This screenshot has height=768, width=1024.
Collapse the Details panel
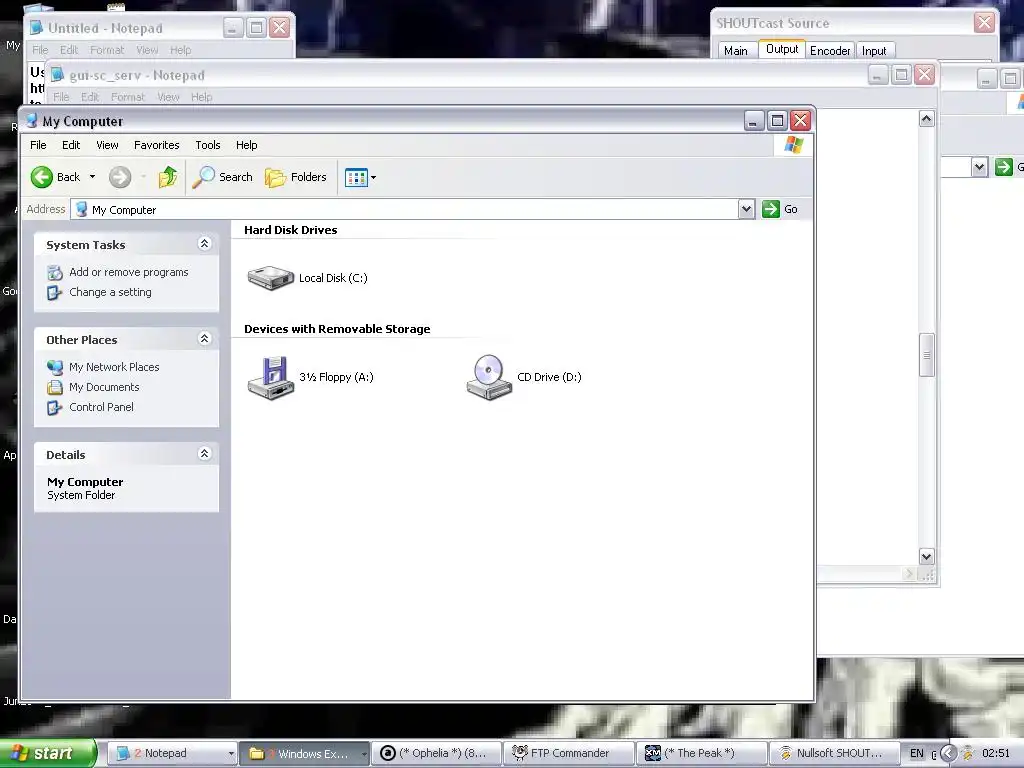click(204, 453)
